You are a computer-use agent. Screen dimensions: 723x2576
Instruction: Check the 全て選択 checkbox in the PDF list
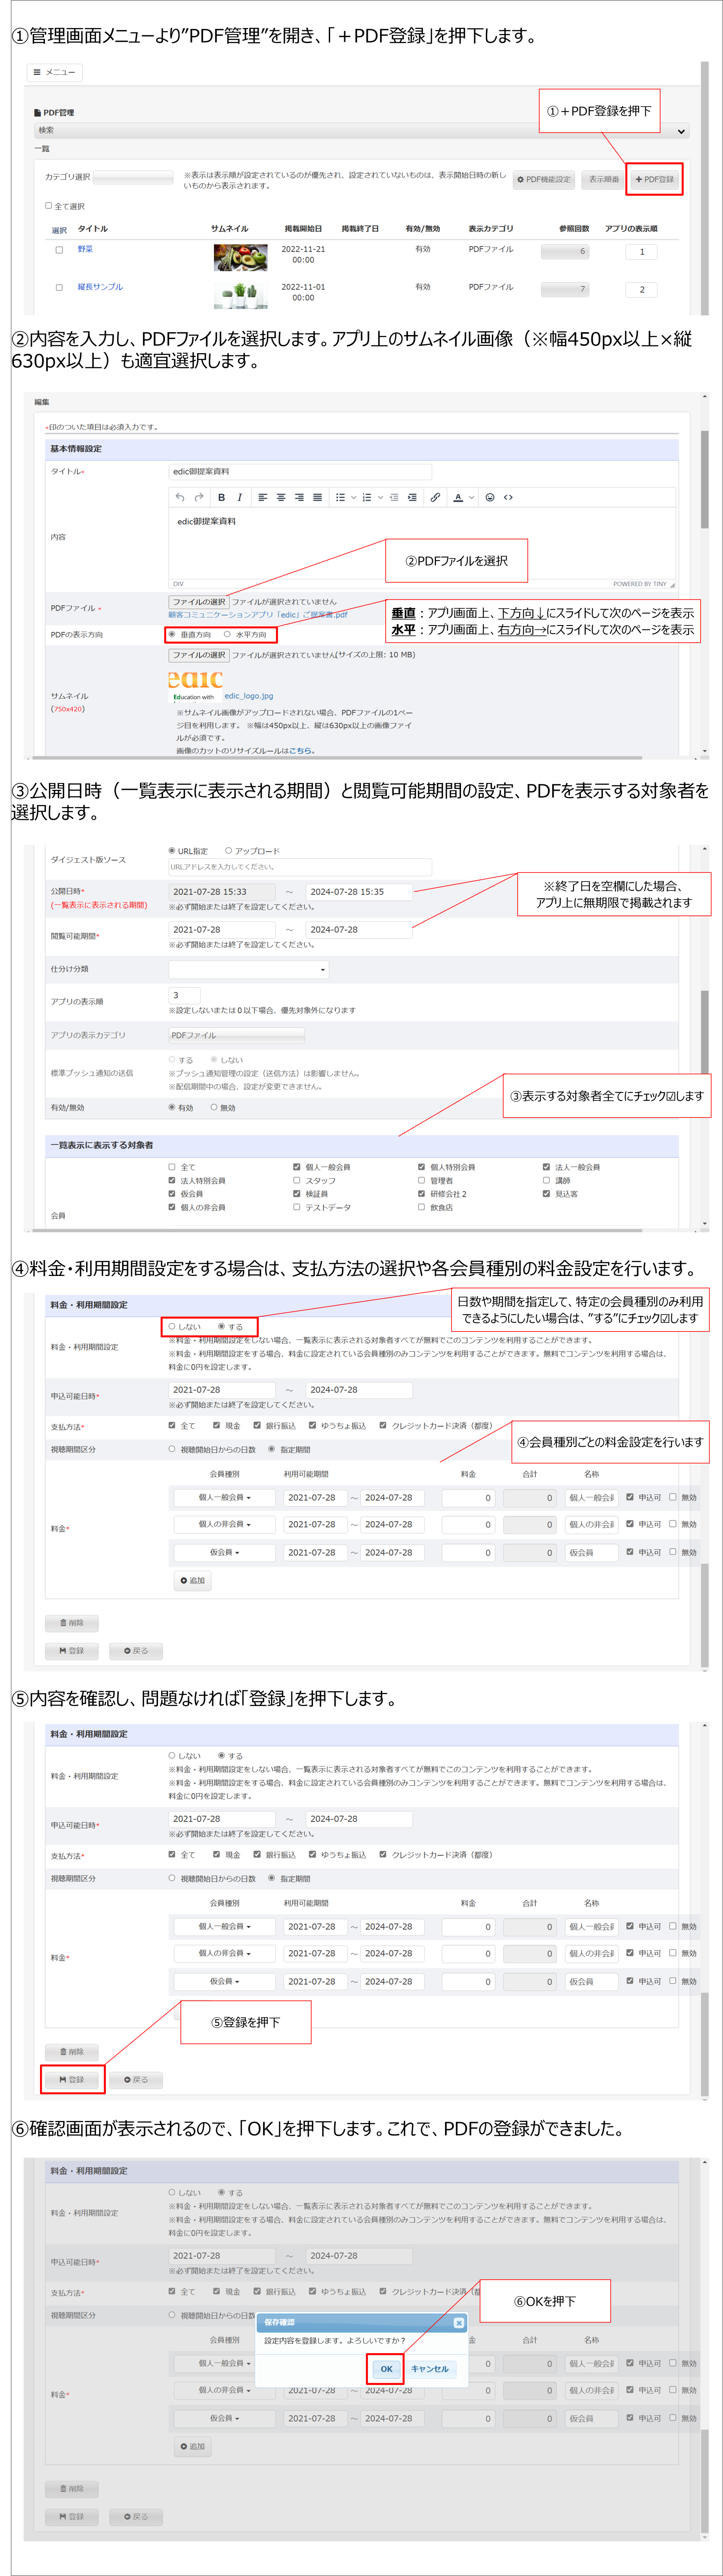48,206
